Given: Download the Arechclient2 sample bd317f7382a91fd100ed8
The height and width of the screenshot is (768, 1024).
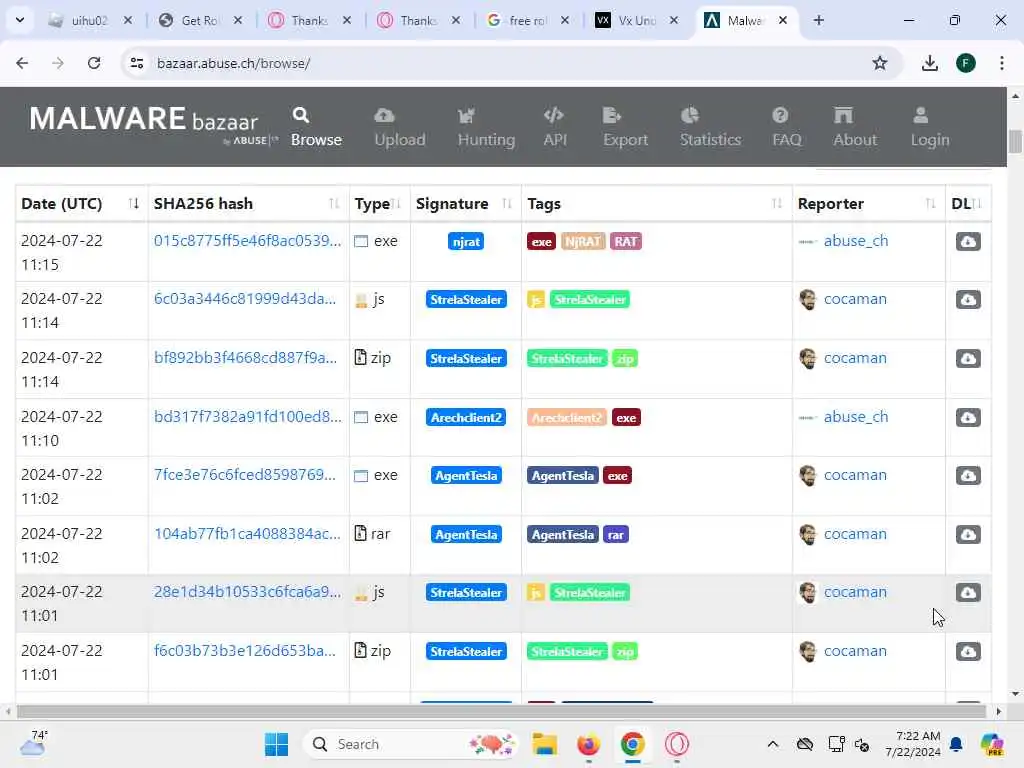Looking at the screenshot, I should pos(968,417).
